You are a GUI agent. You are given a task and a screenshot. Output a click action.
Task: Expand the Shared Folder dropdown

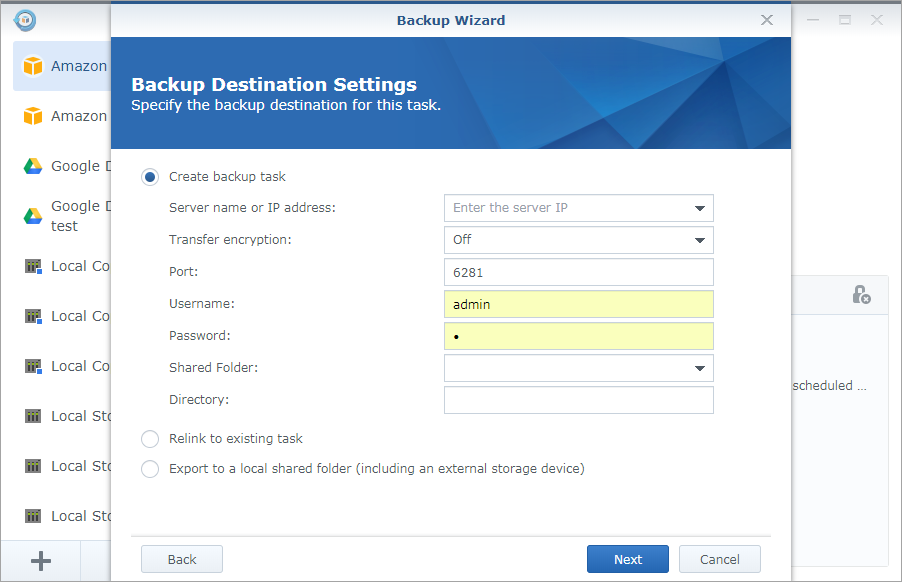[700, 368]
